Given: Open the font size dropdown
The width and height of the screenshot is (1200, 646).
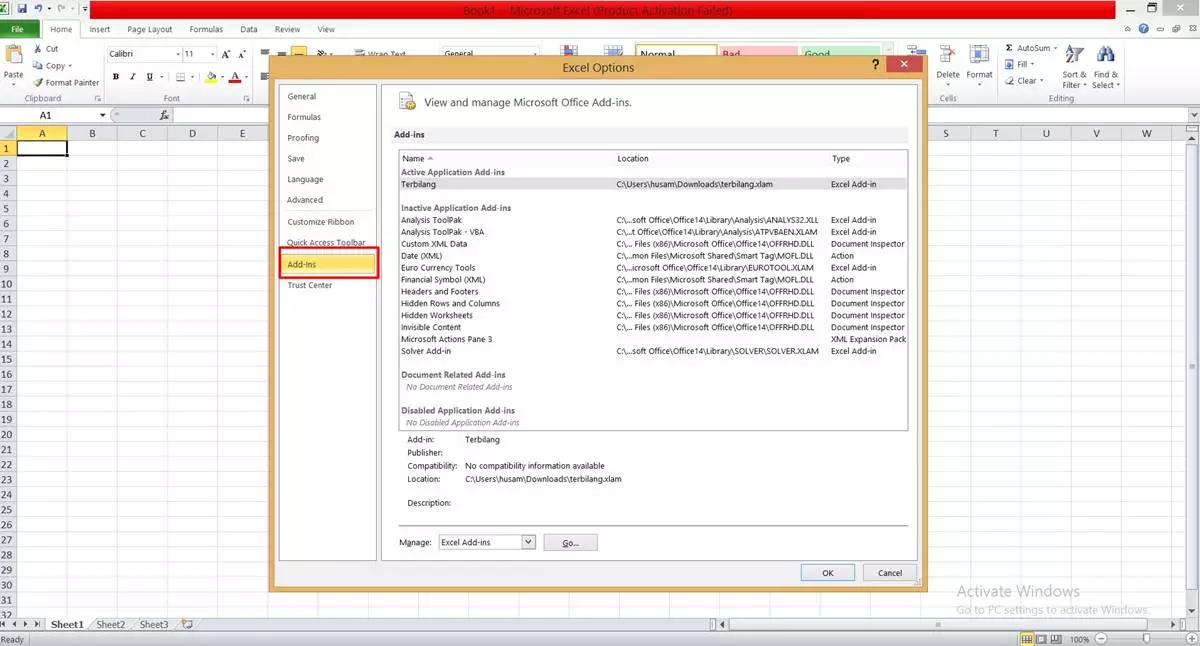Looking at the screenshot, I should [x=212, y=54].
